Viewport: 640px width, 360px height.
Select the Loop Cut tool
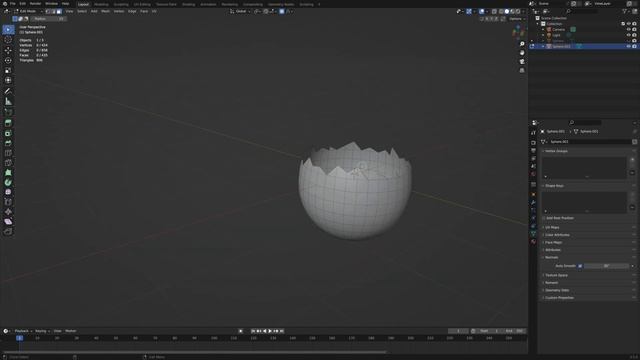8,153
